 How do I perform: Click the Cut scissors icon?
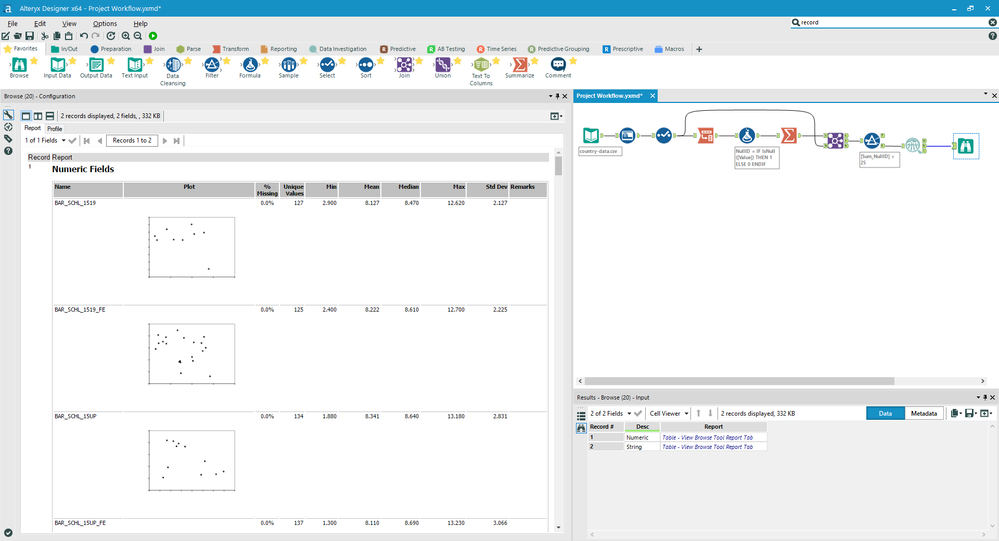click(45, 36)
